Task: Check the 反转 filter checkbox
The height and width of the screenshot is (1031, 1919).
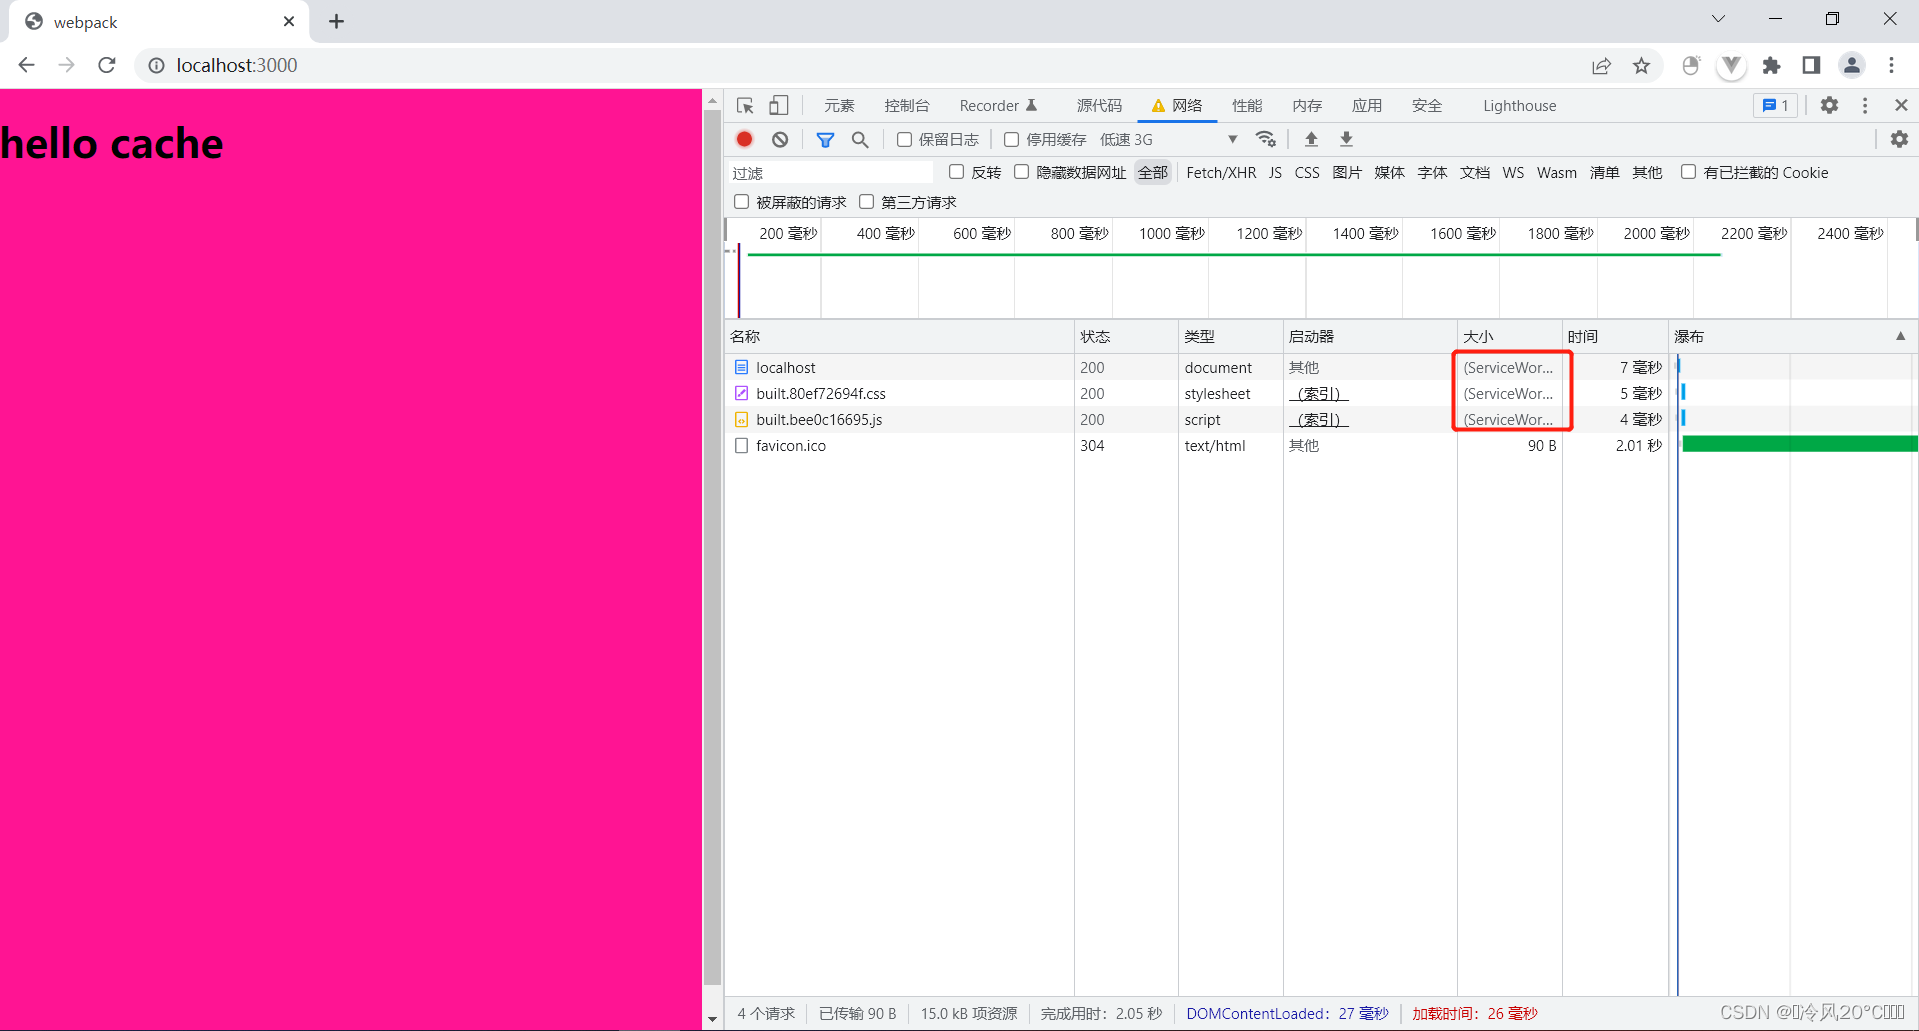Action: pyautogui.click(x=956, y=172)
